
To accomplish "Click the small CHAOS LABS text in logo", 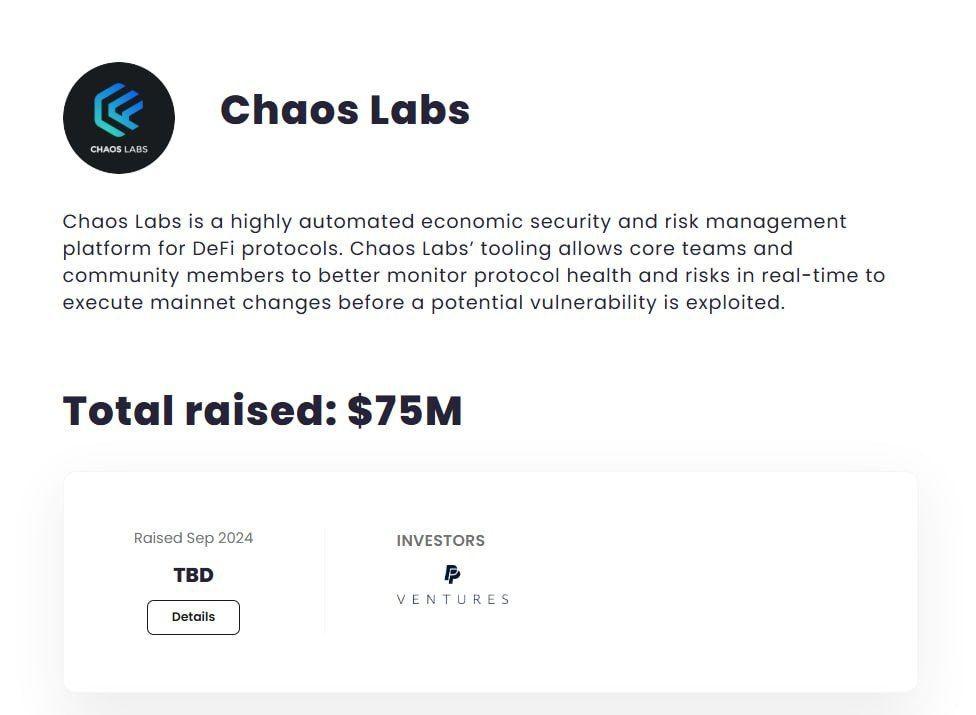I will point(119,149).
